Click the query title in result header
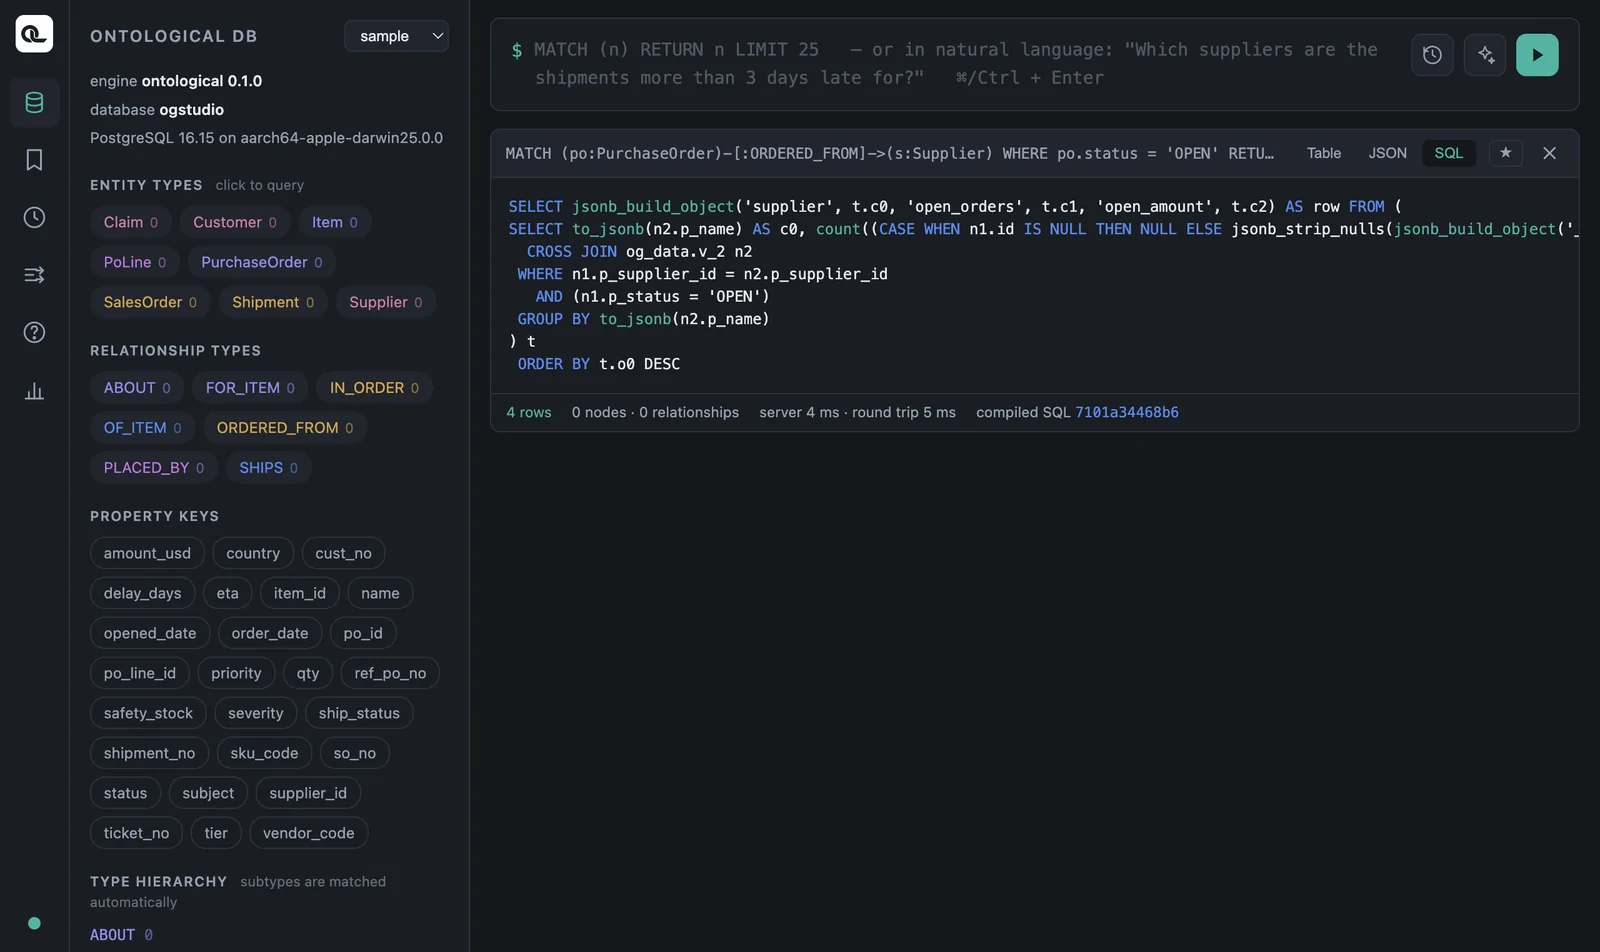The height and width of the screenshot is (952, 1600). [890, 153]
